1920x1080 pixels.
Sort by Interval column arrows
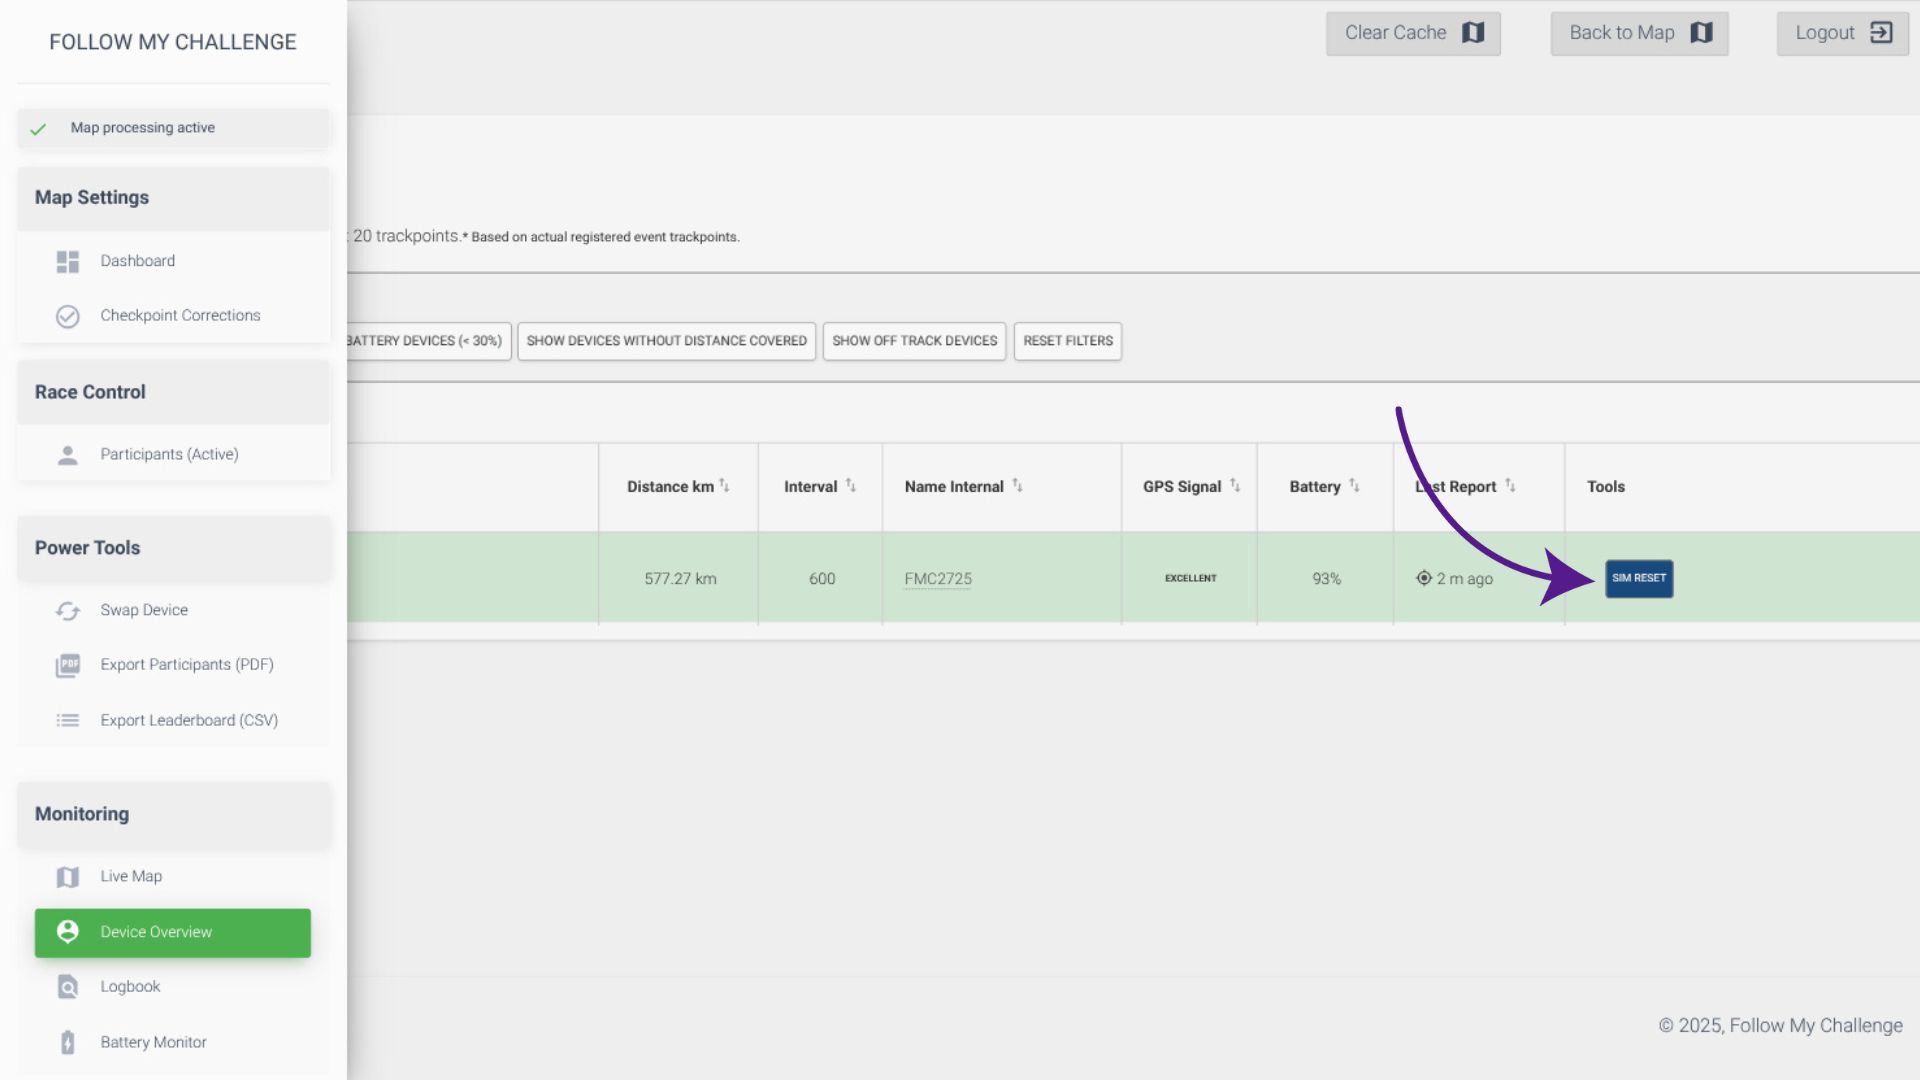coord(850,486)
